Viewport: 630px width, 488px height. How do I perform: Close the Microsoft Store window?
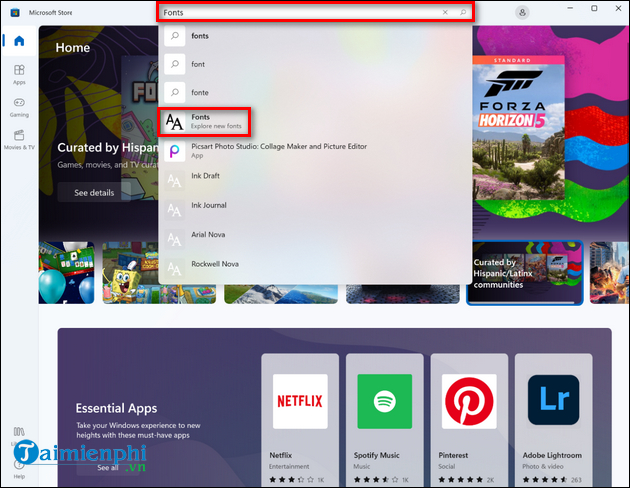pyautogui.click(x=618, y=8)
